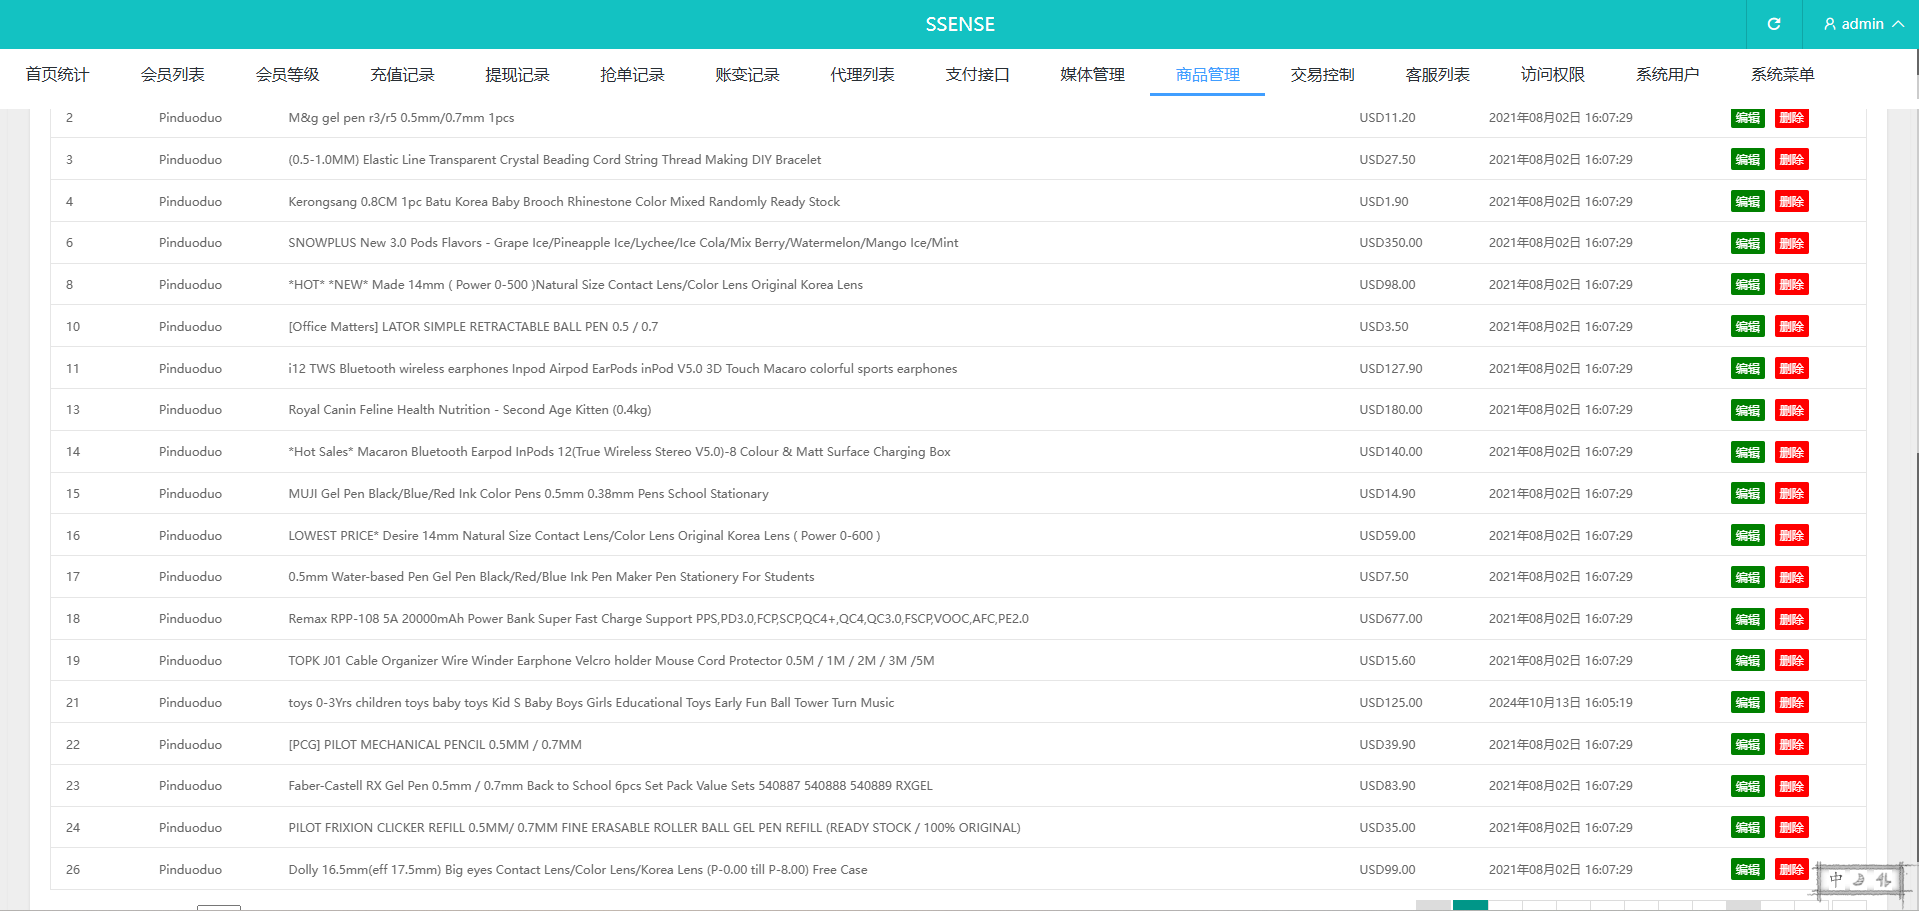The width and height of the screenshot is (1919, 911).
Task: Edit the Remax Power Bank row
Action: tap(1748, 619)
